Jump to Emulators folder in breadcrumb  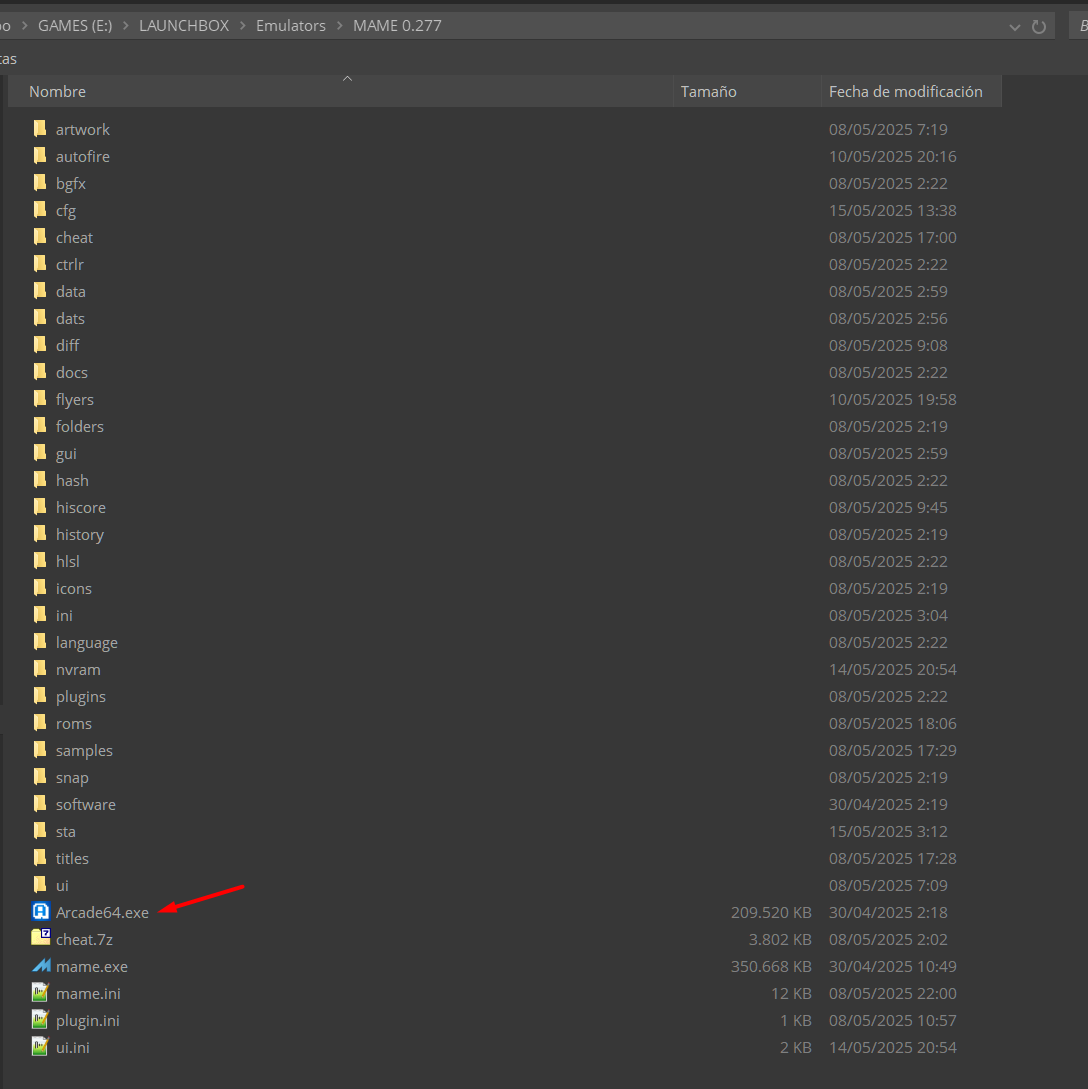point(291,26)
